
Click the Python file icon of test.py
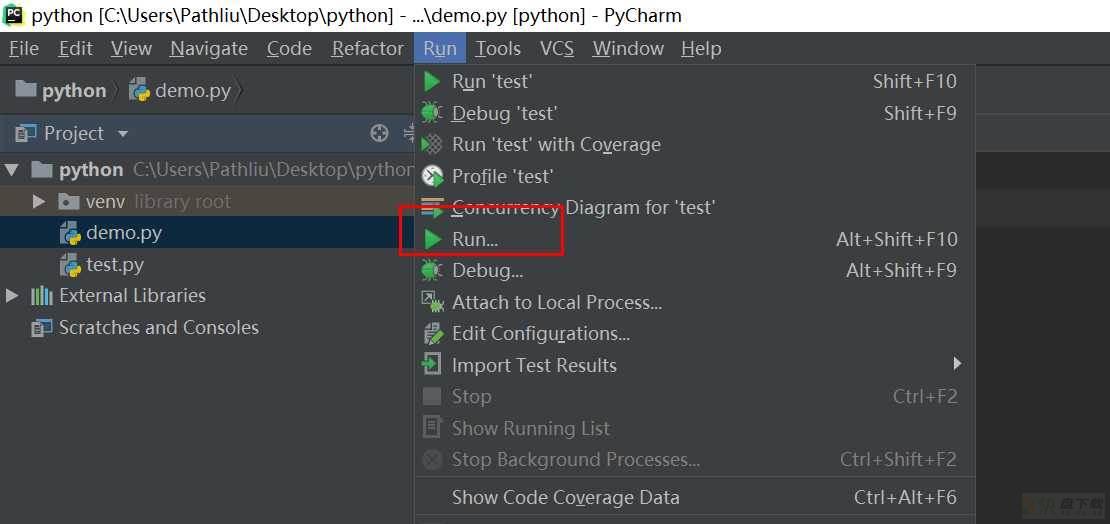70,265
